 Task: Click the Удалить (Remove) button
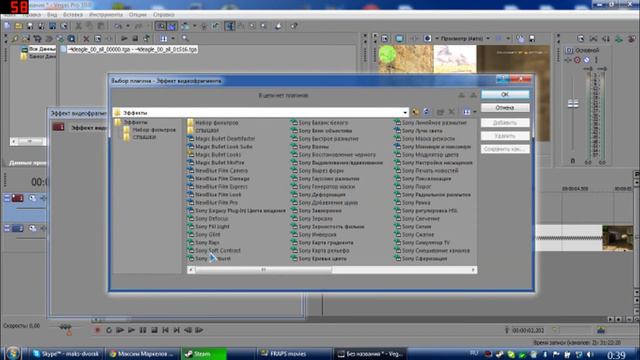(x=505, y=136)
